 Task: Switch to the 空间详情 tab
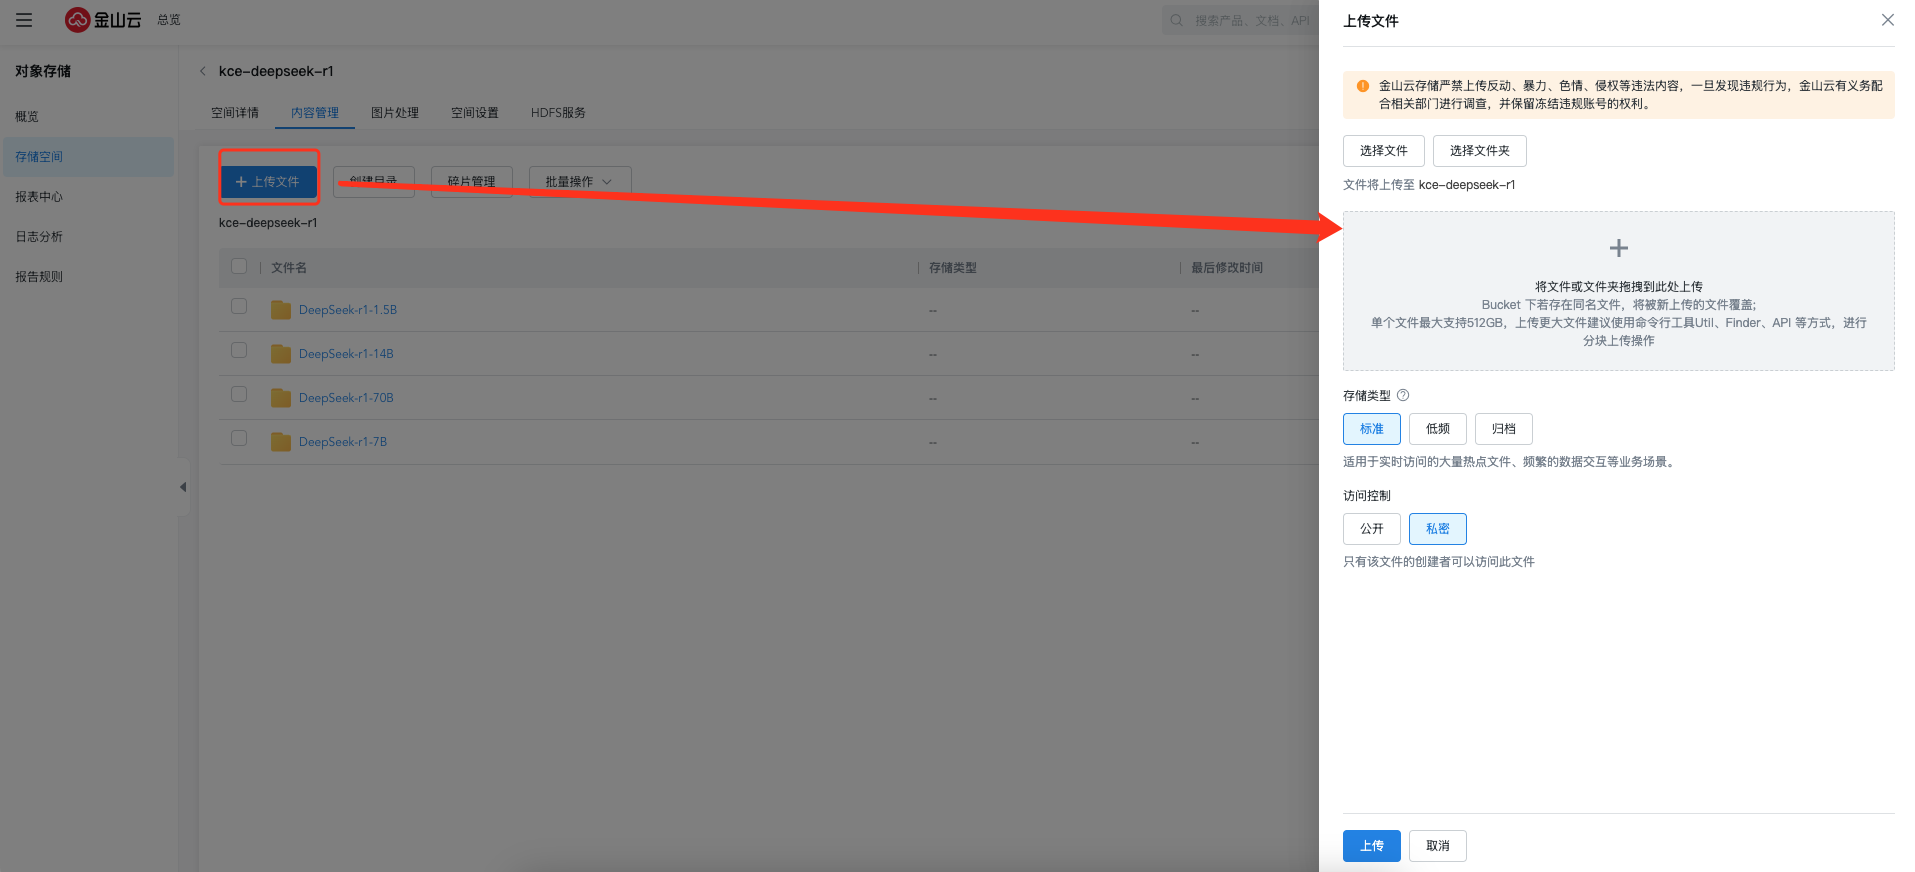tap(235, 113)
